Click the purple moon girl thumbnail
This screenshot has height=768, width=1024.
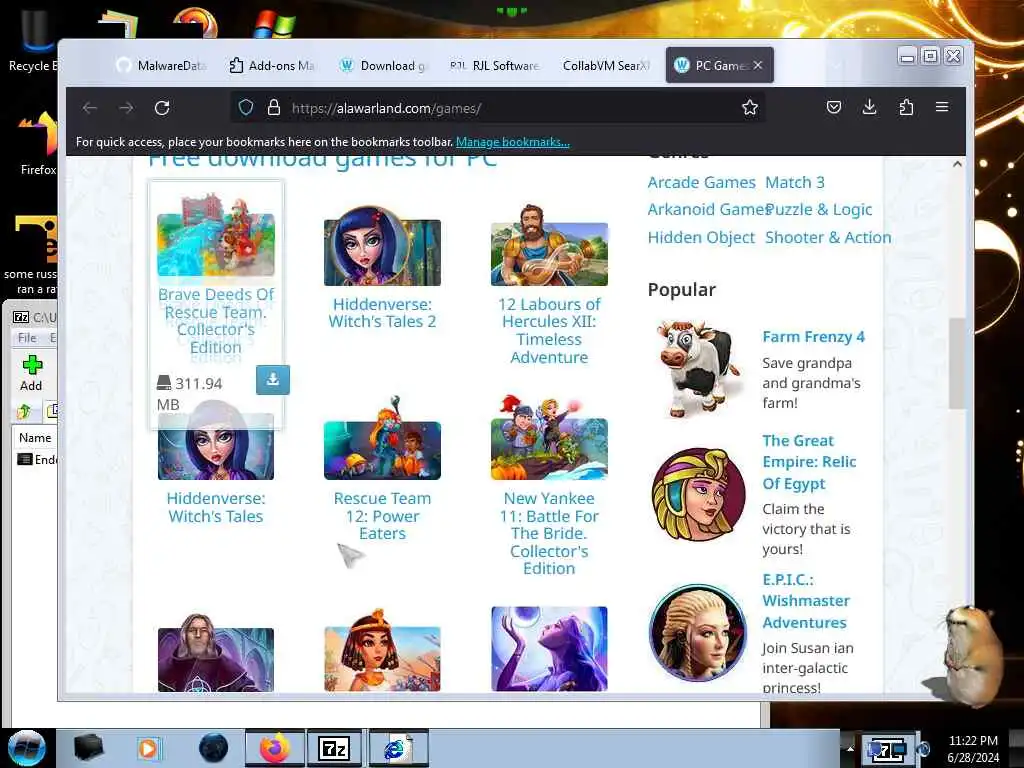point(549,648)
